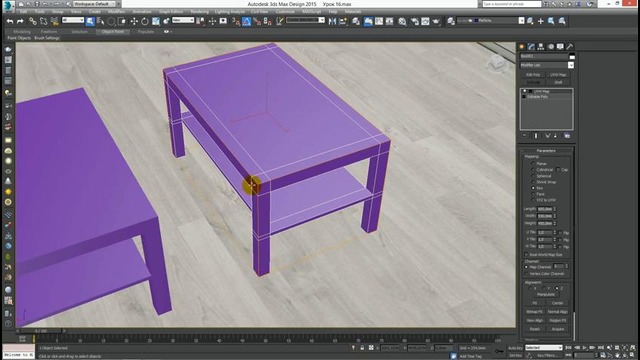This screenshot has height=360, width=640.
Task: Click the object color swatch beside name
Action: coord(572,56)
